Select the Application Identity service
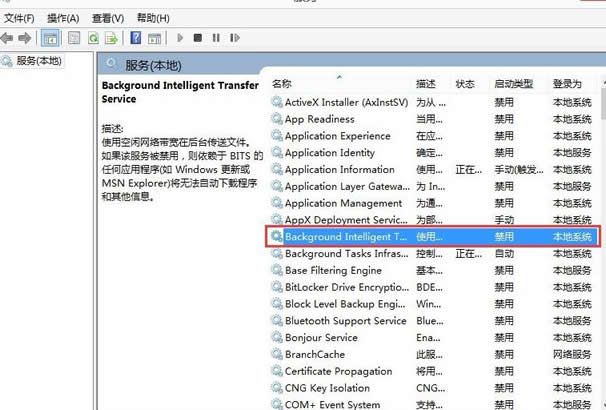This screenshot has width=606, height=410. [431, 153]
